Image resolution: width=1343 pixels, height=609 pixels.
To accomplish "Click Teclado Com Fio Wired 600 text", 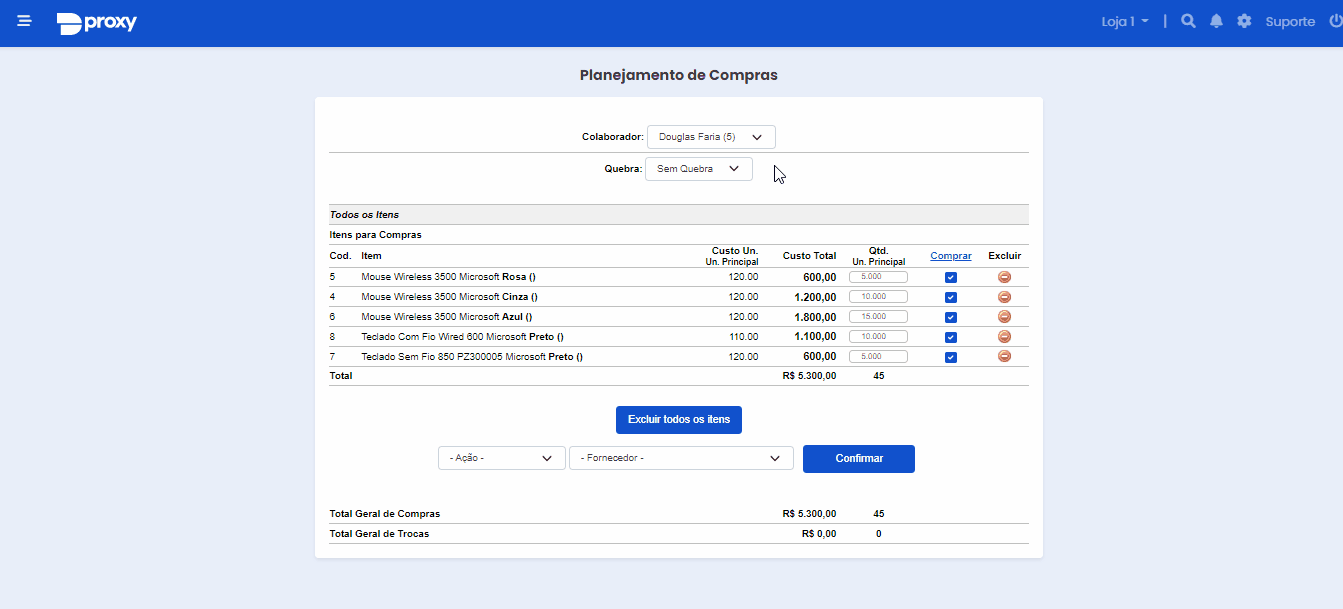I will coord(463,337).
